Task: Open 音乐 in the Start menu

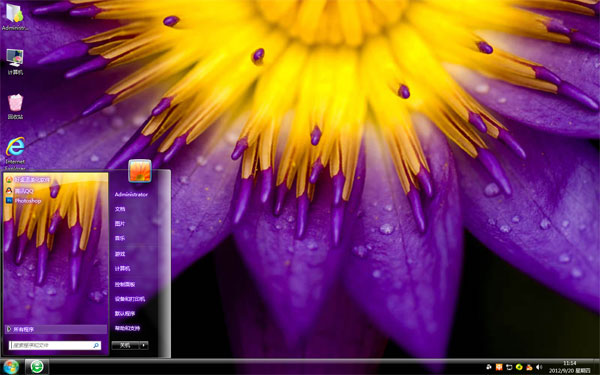Action: [120, 238]
